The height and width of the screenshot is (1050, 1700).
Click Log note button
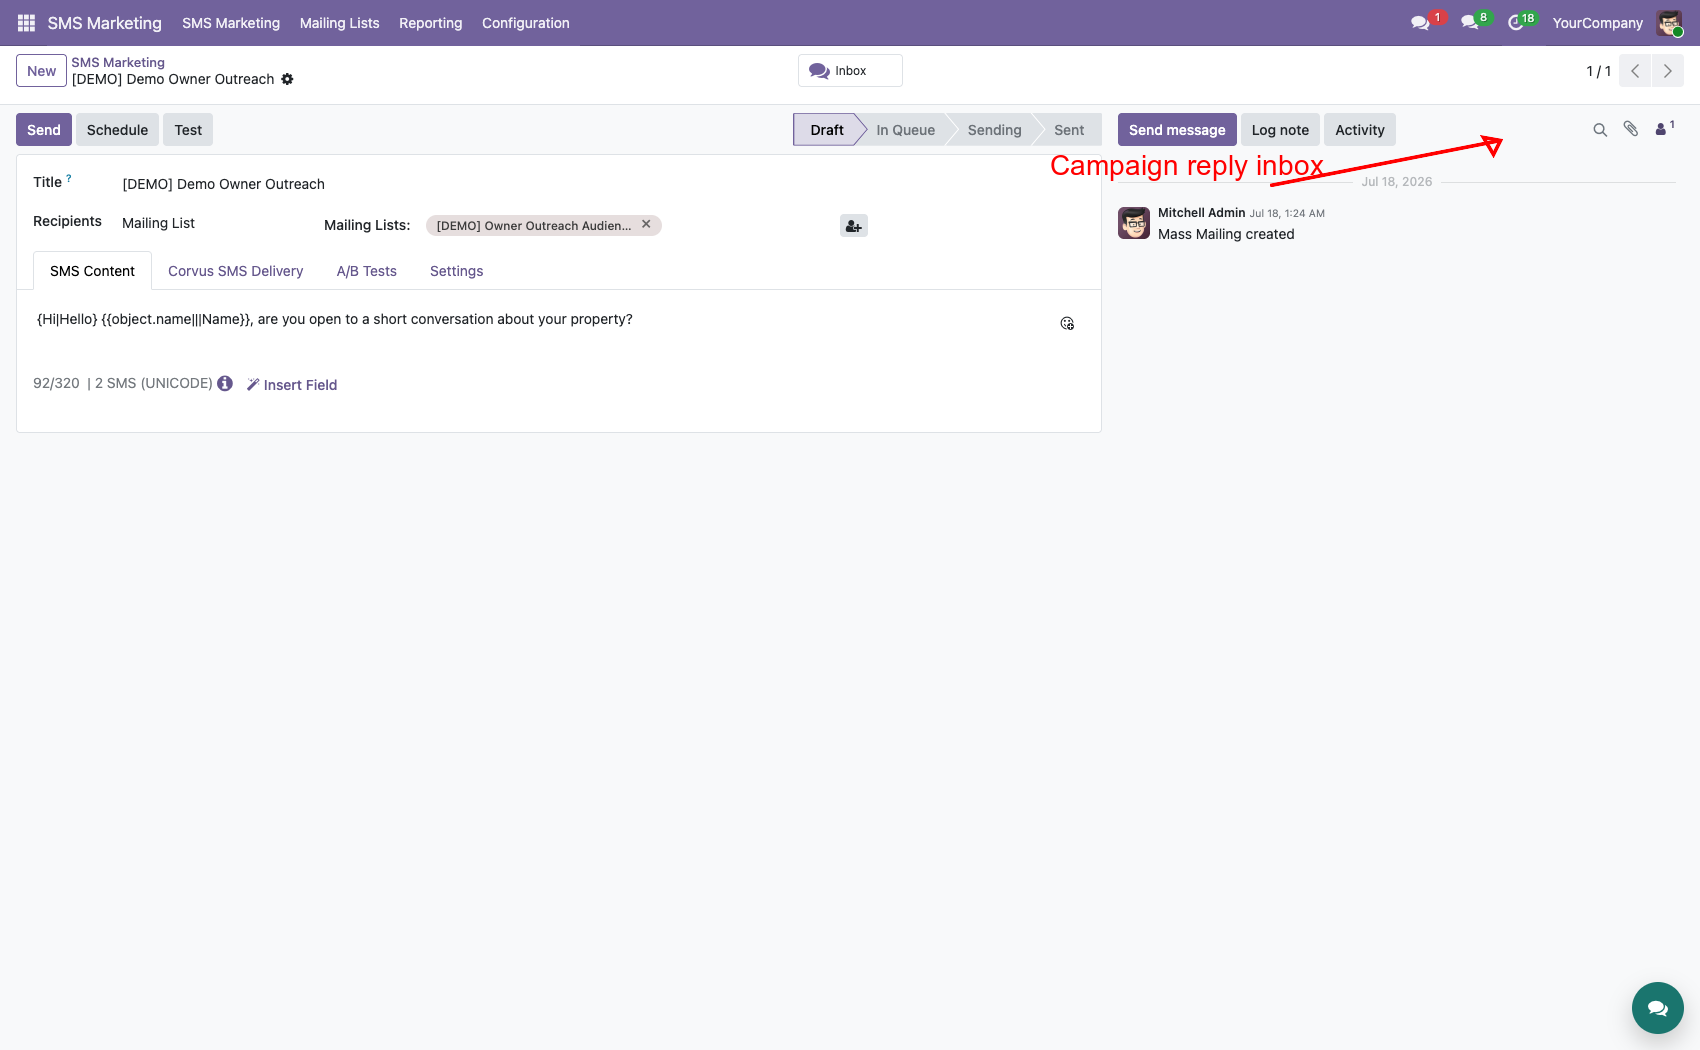(x=1280, y=130)
